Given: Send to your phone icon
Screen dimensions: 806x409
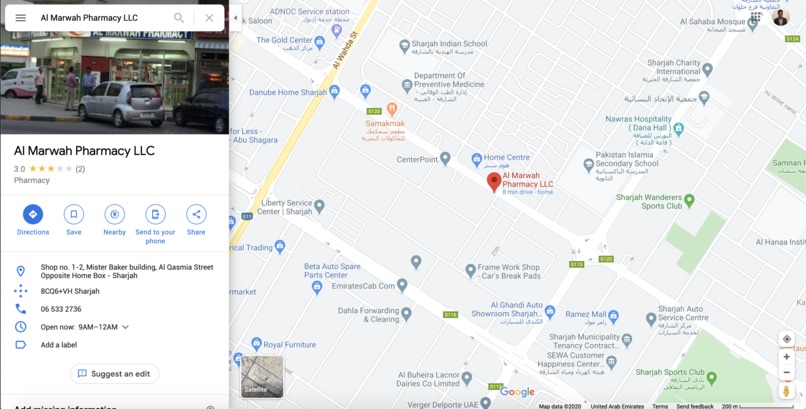Looking at the screenshot, I should [155, 214].
